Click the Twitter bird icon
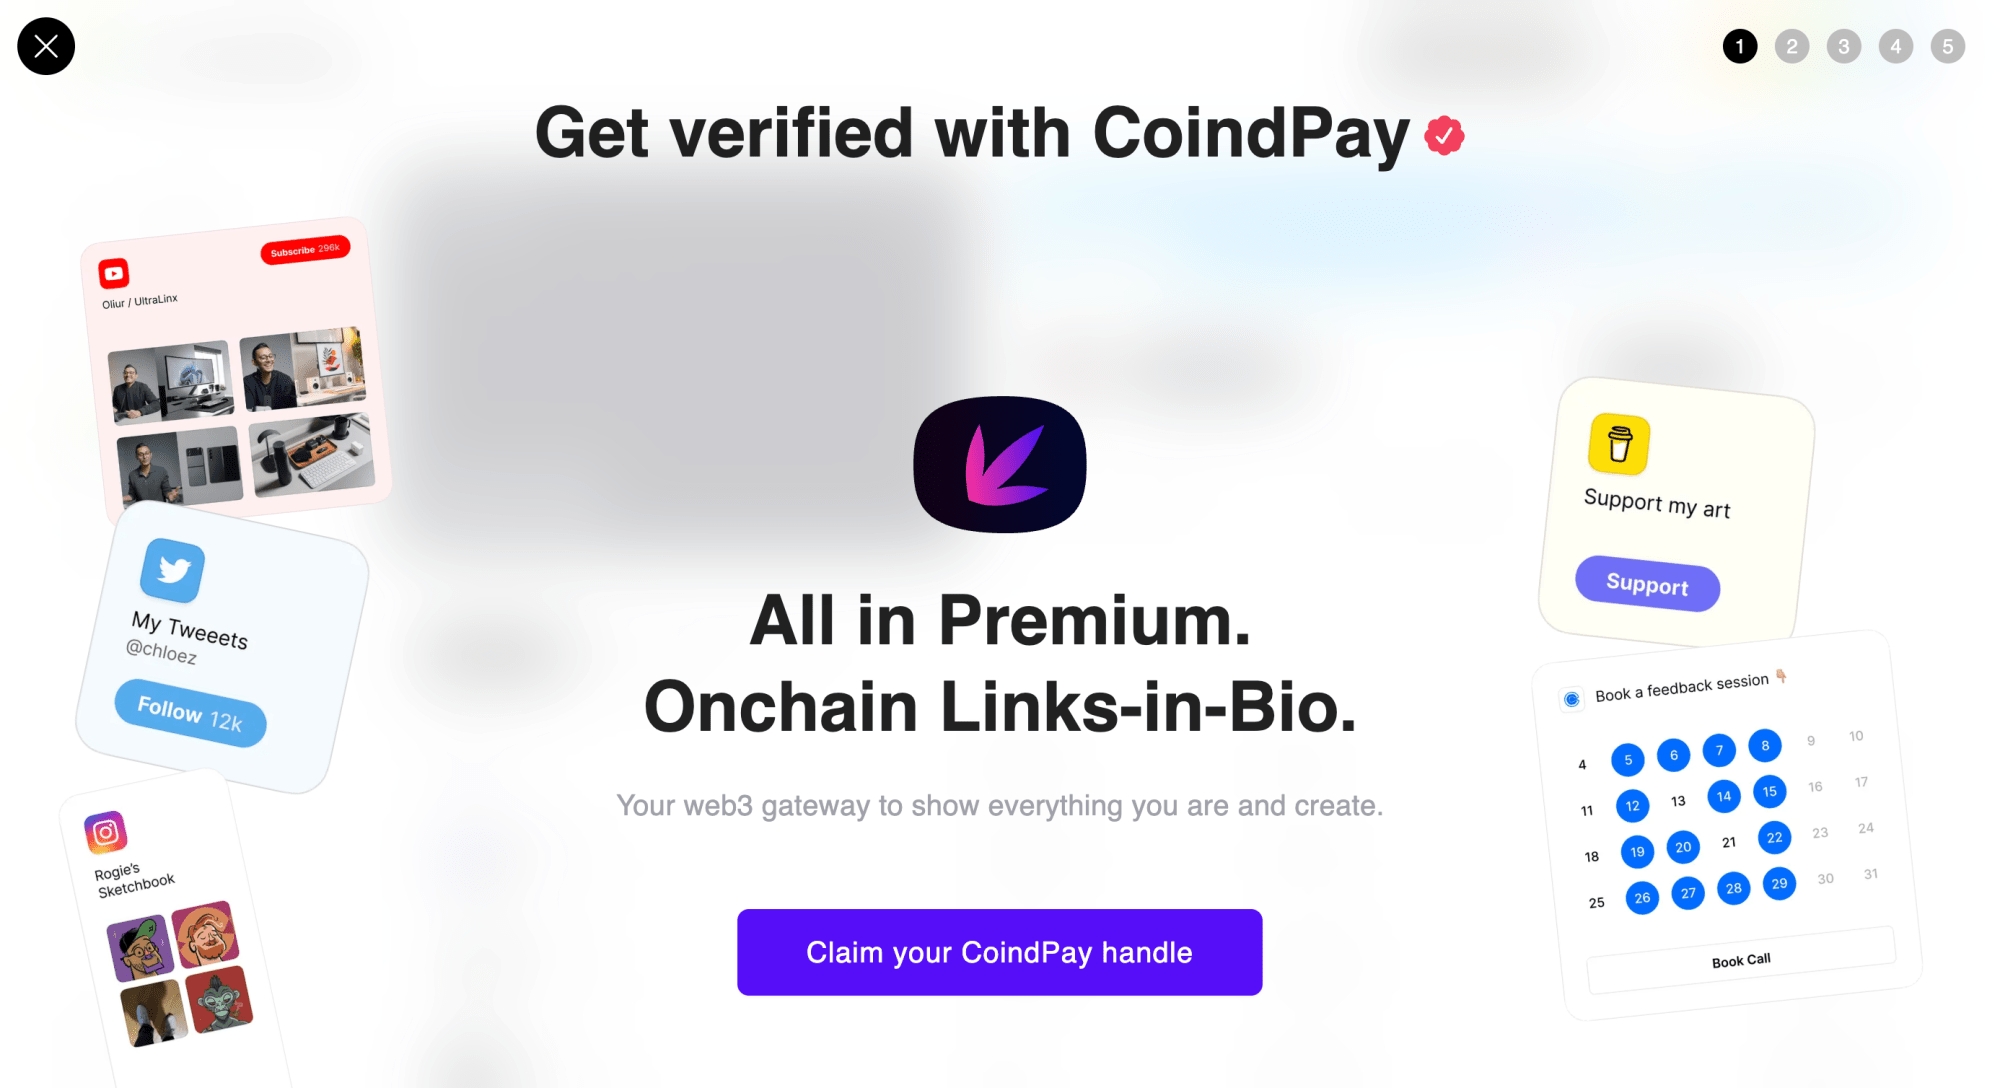The width and height of the screenshot is (2000, 1088). click(173, 571)
